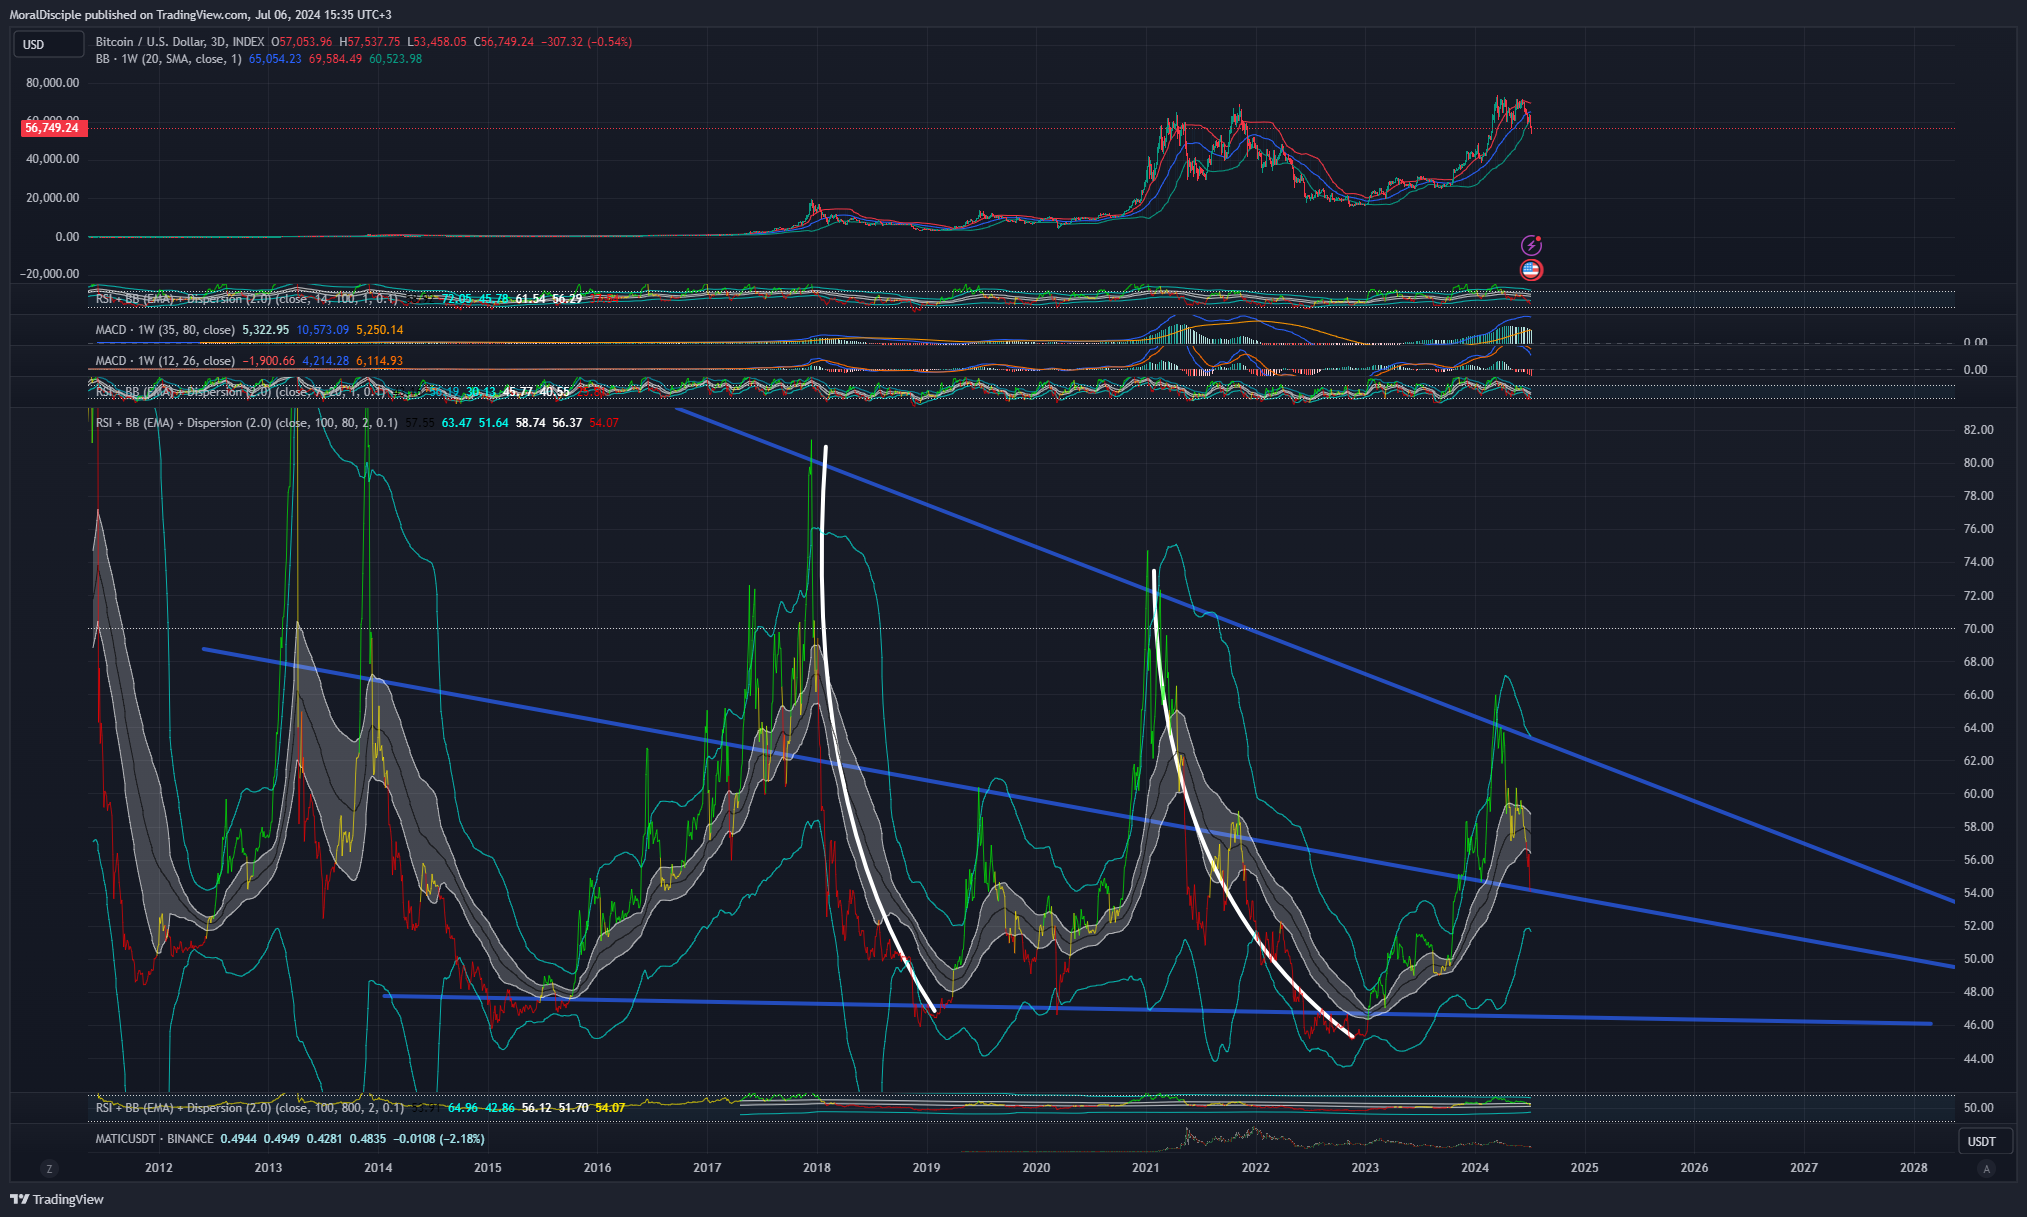Screen dimensions: 2027x1217
Task: Click the 50.00 label on bottom RSI scale
Action: tap(1978, 1108)
